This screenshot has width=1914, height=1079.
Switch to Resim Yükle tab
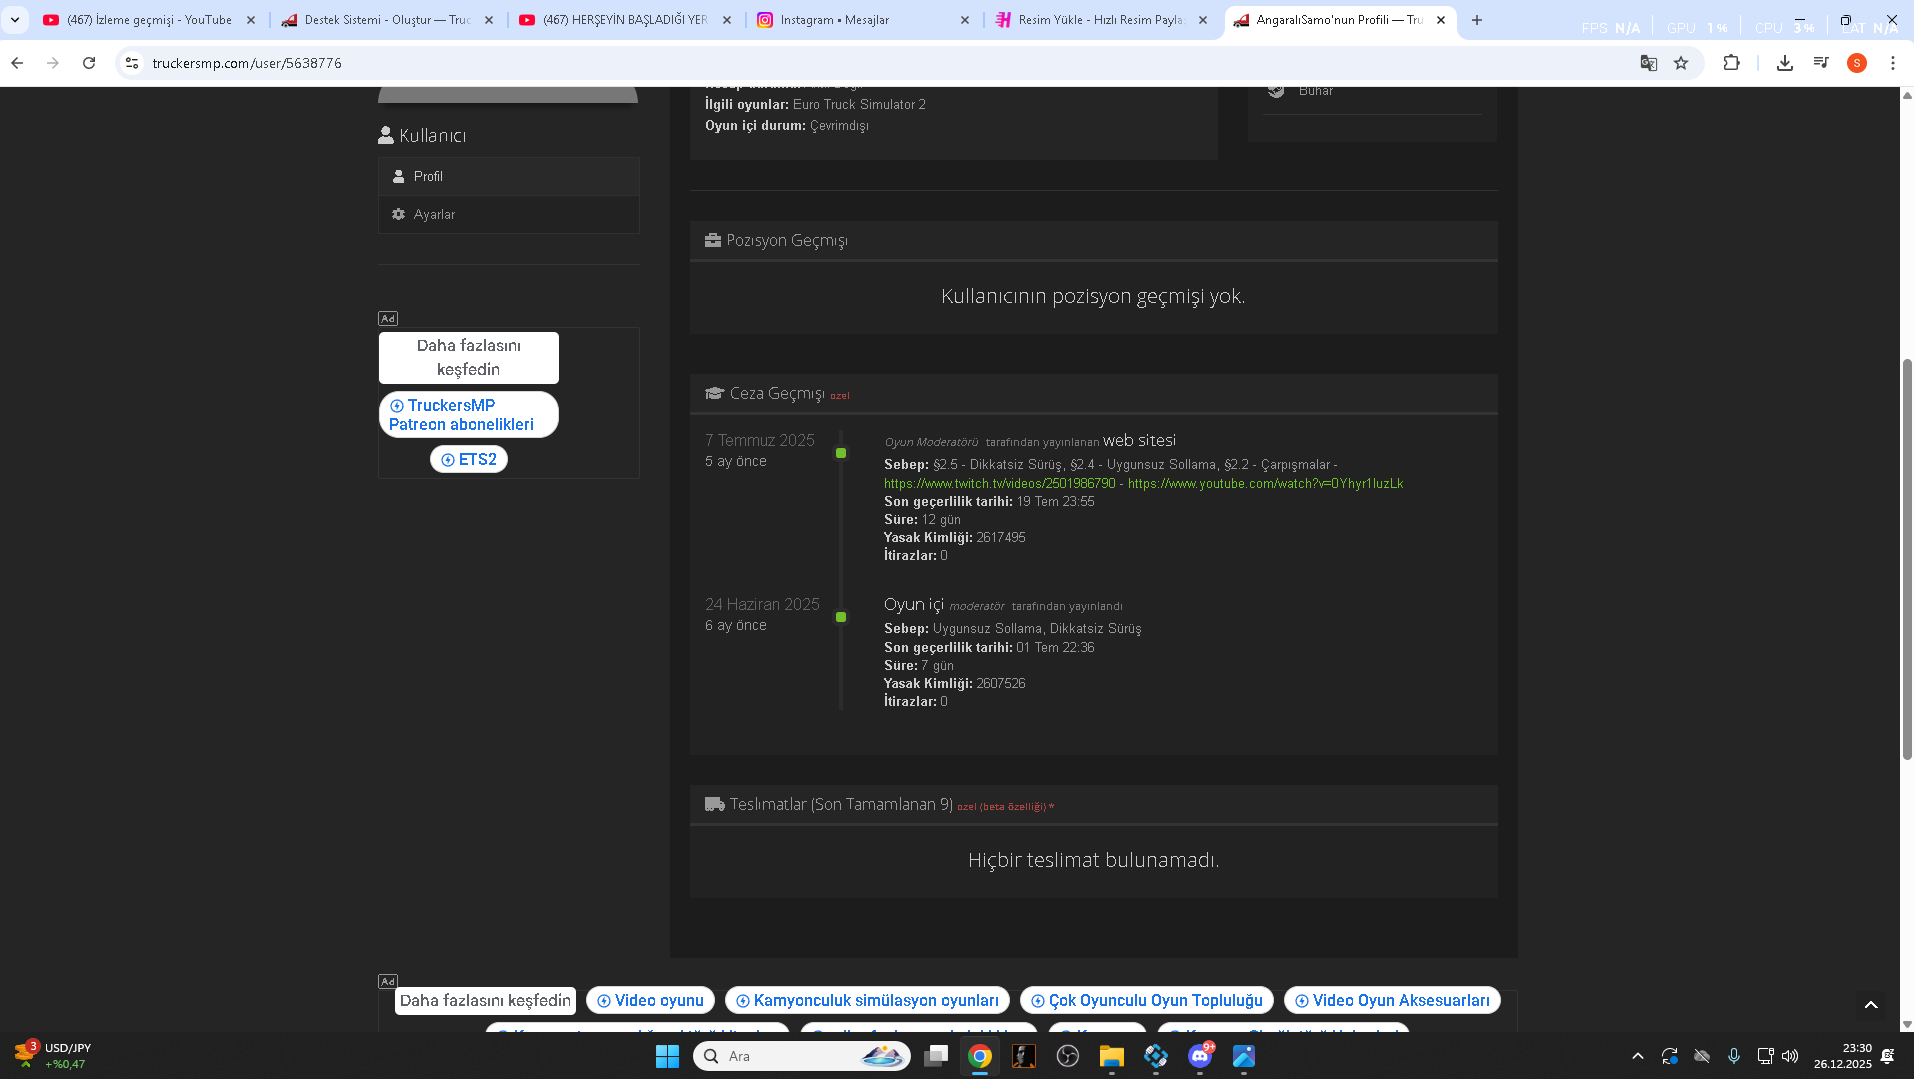(1101, 20)
